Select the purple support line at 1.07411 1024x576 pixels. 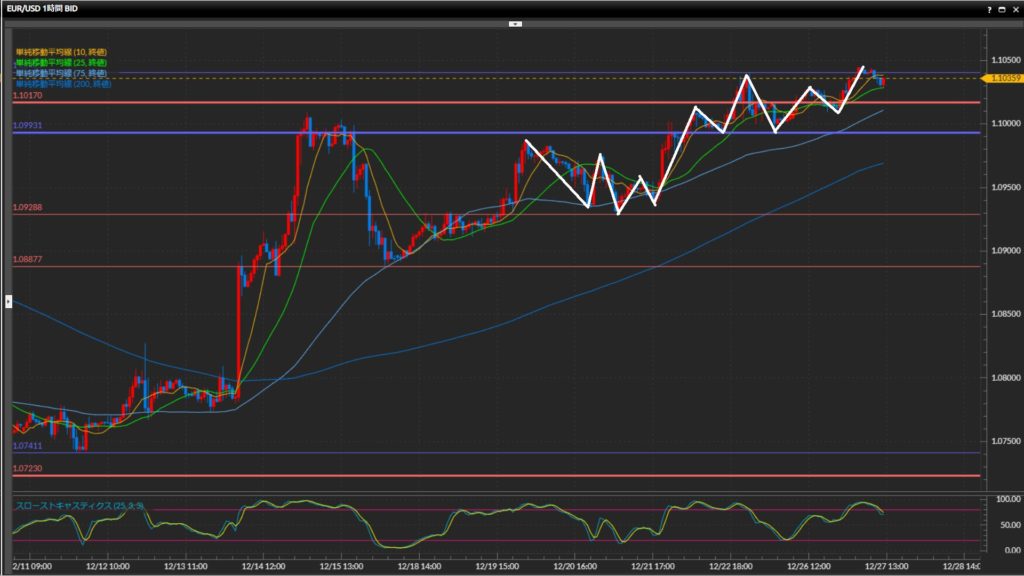(500, 453)
